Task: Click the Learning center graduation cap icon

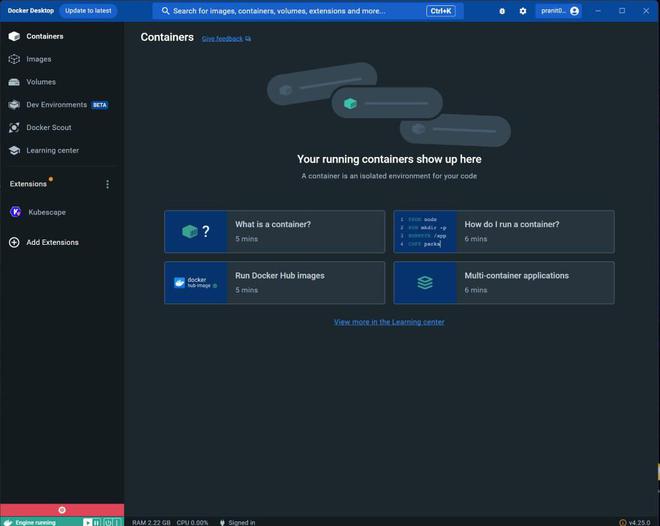Action: 14,150
